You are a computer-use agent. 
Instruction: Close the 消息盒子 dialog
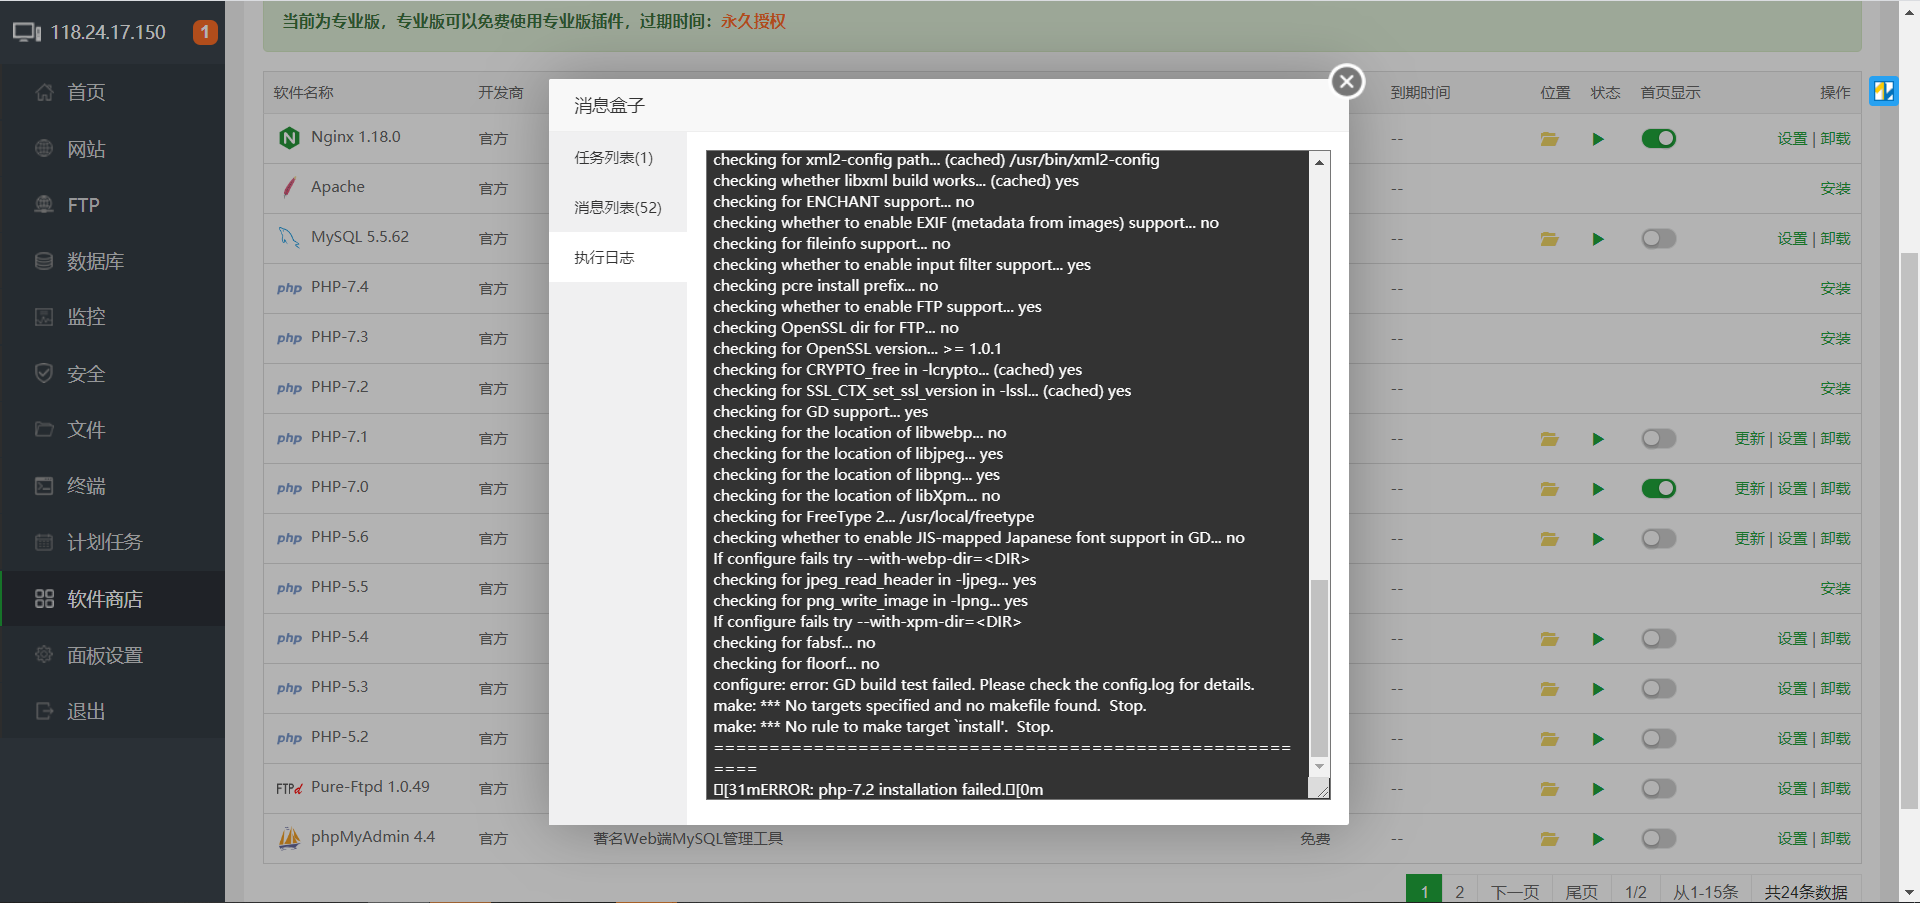pos(1347,81)
